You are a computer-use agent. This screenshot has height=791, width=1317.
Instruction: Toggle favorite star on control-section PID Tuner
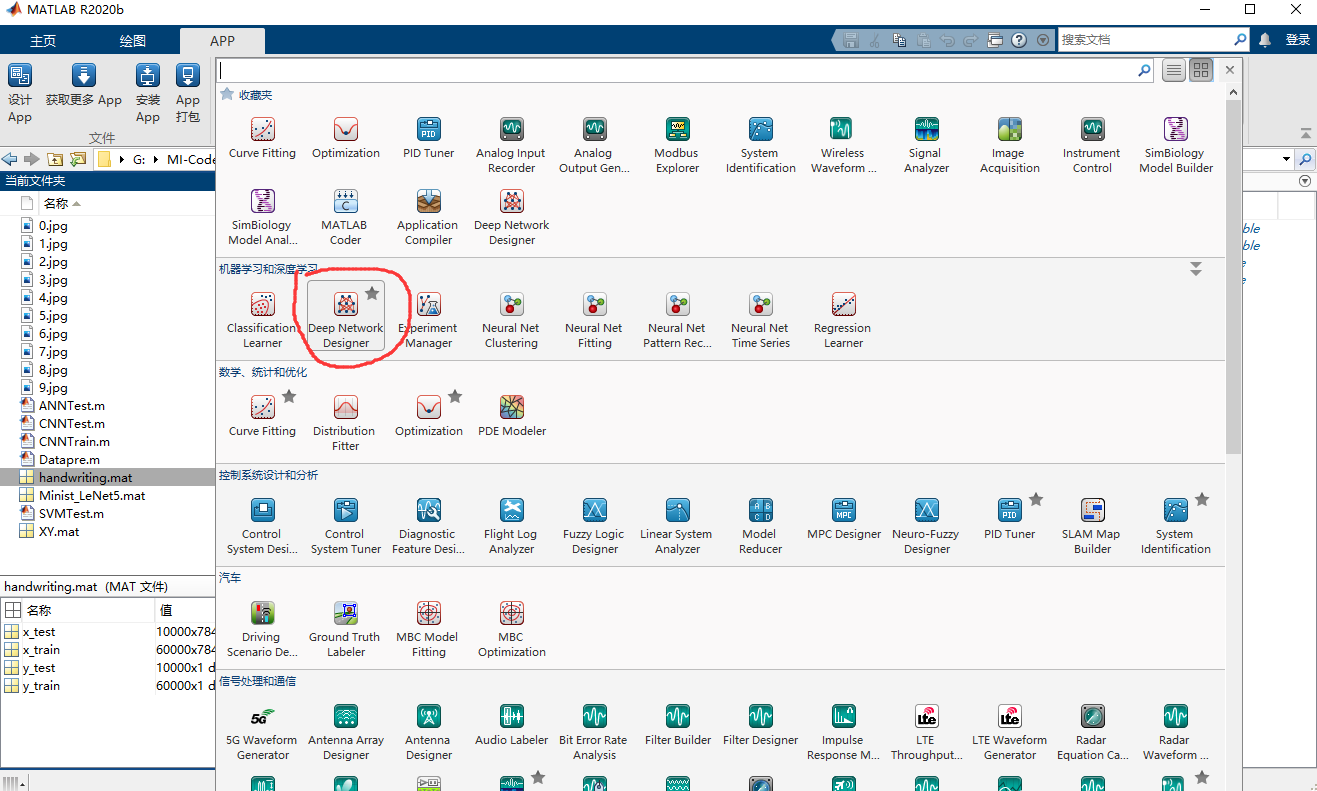(1036, 499)
